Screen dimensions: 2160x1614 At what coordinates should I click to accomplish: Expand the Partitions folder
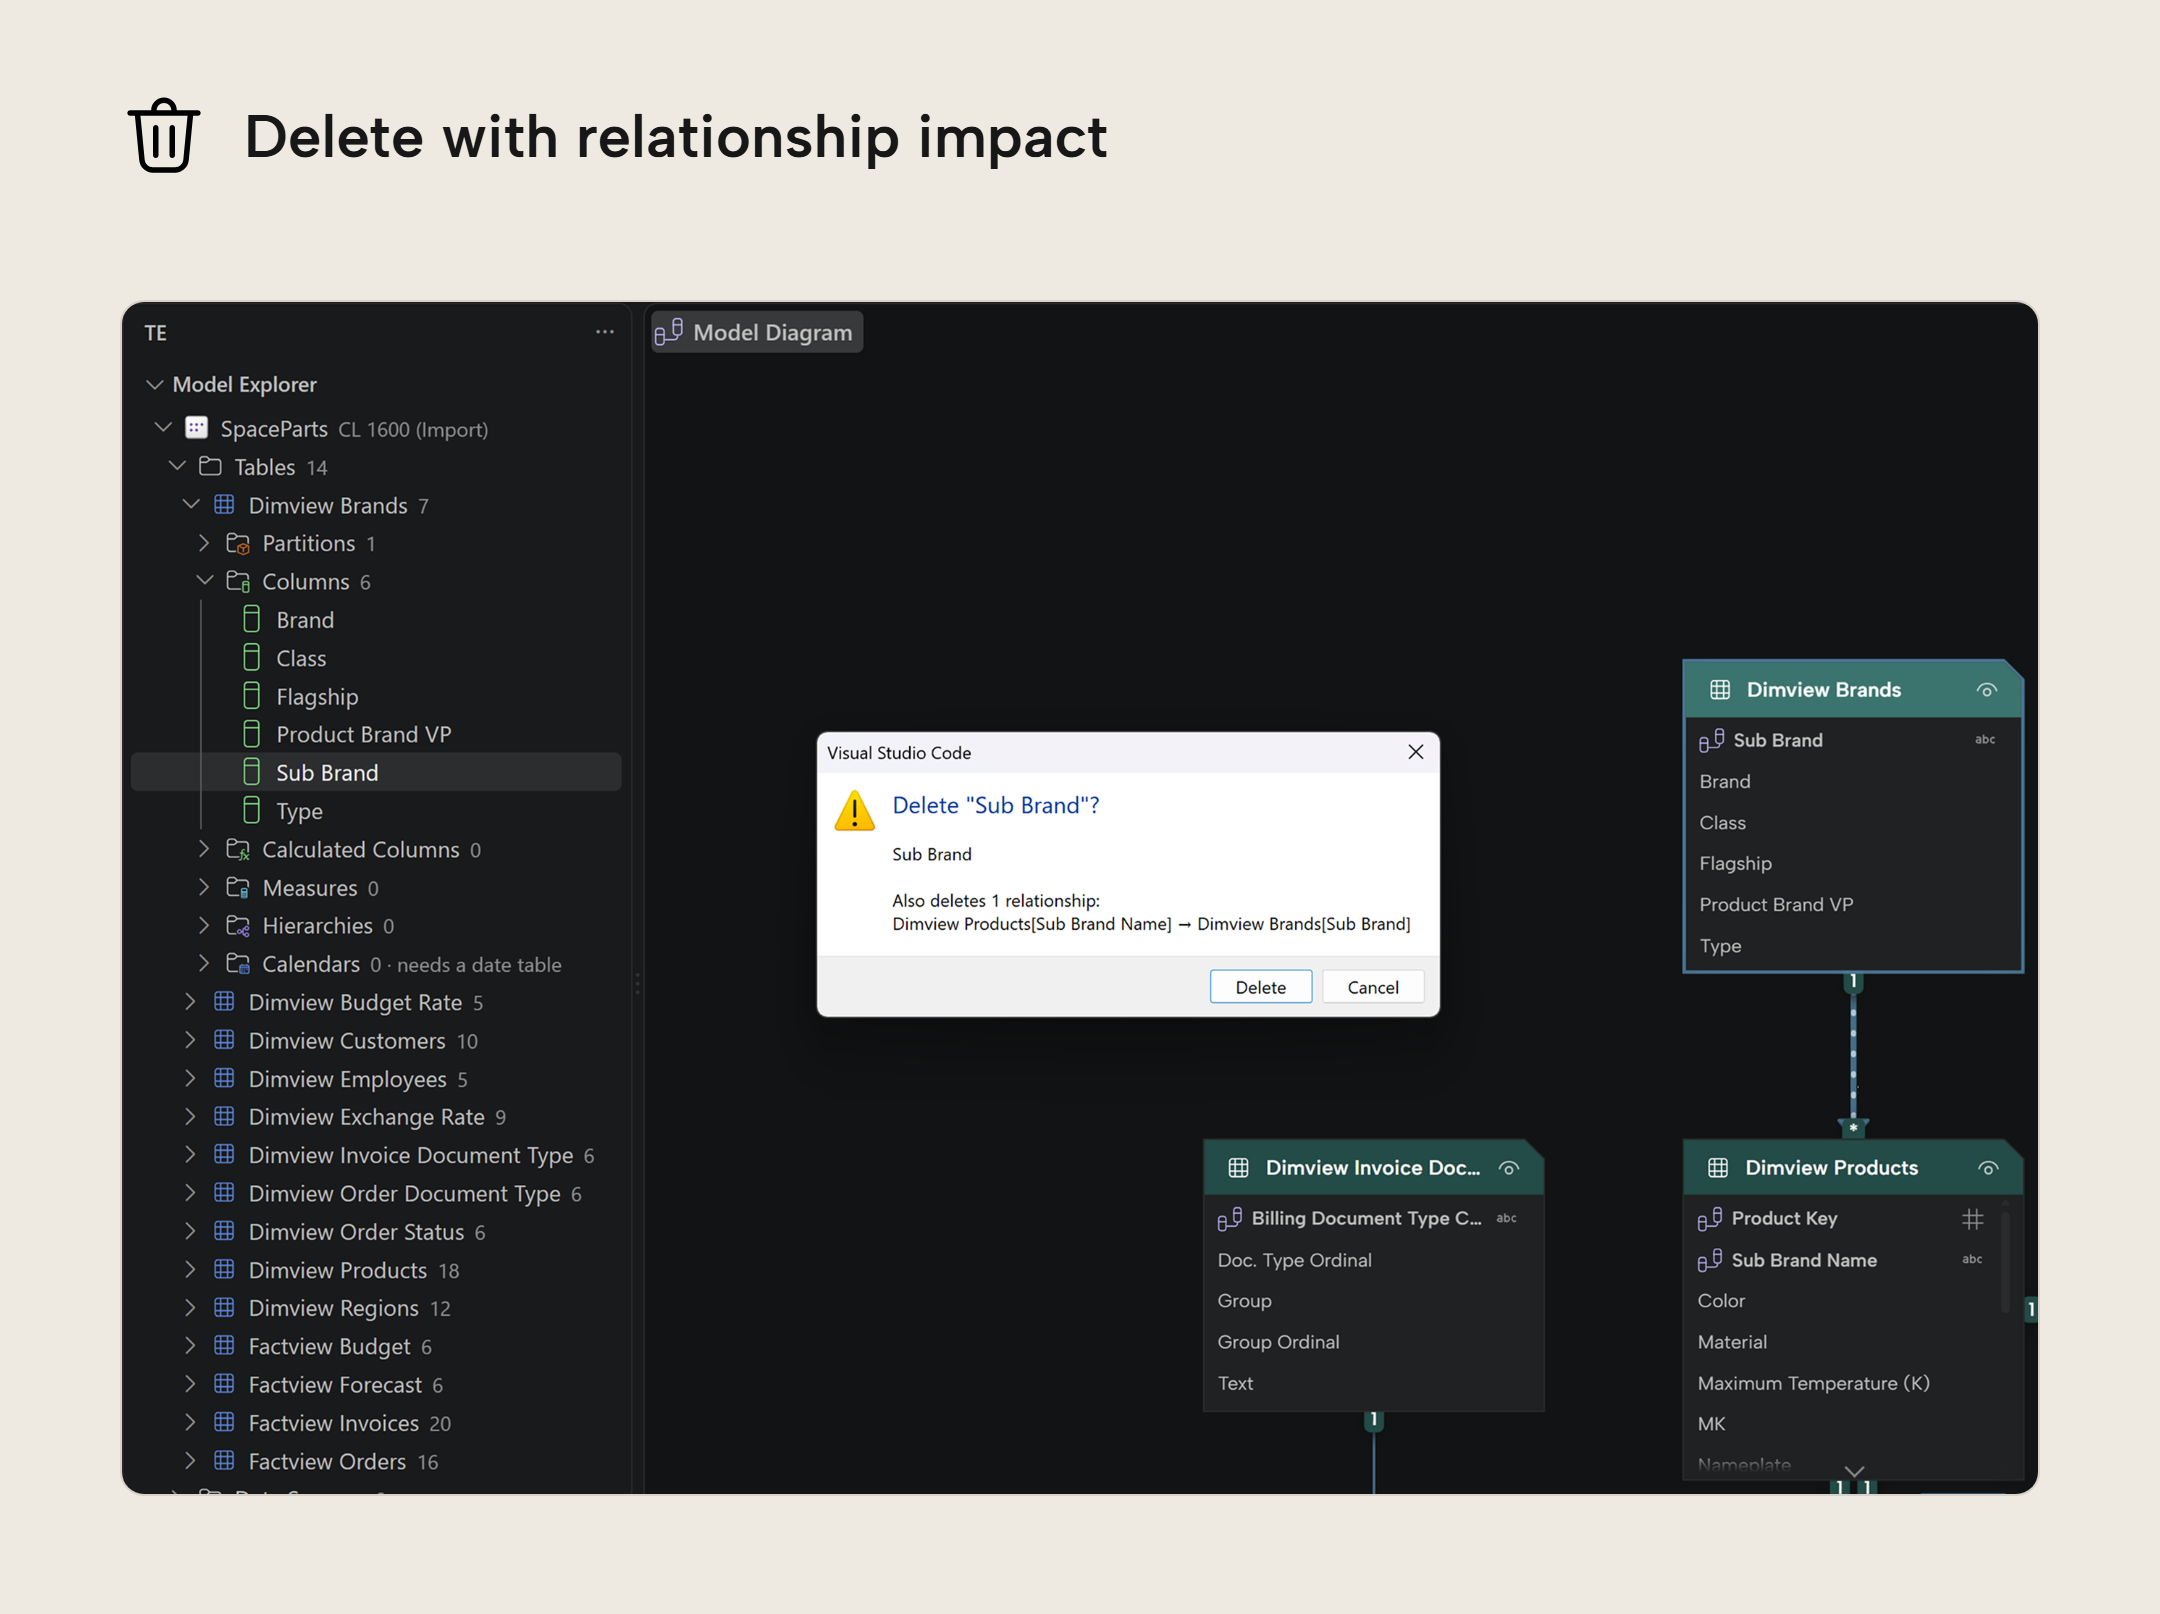[x=204, y=543]
